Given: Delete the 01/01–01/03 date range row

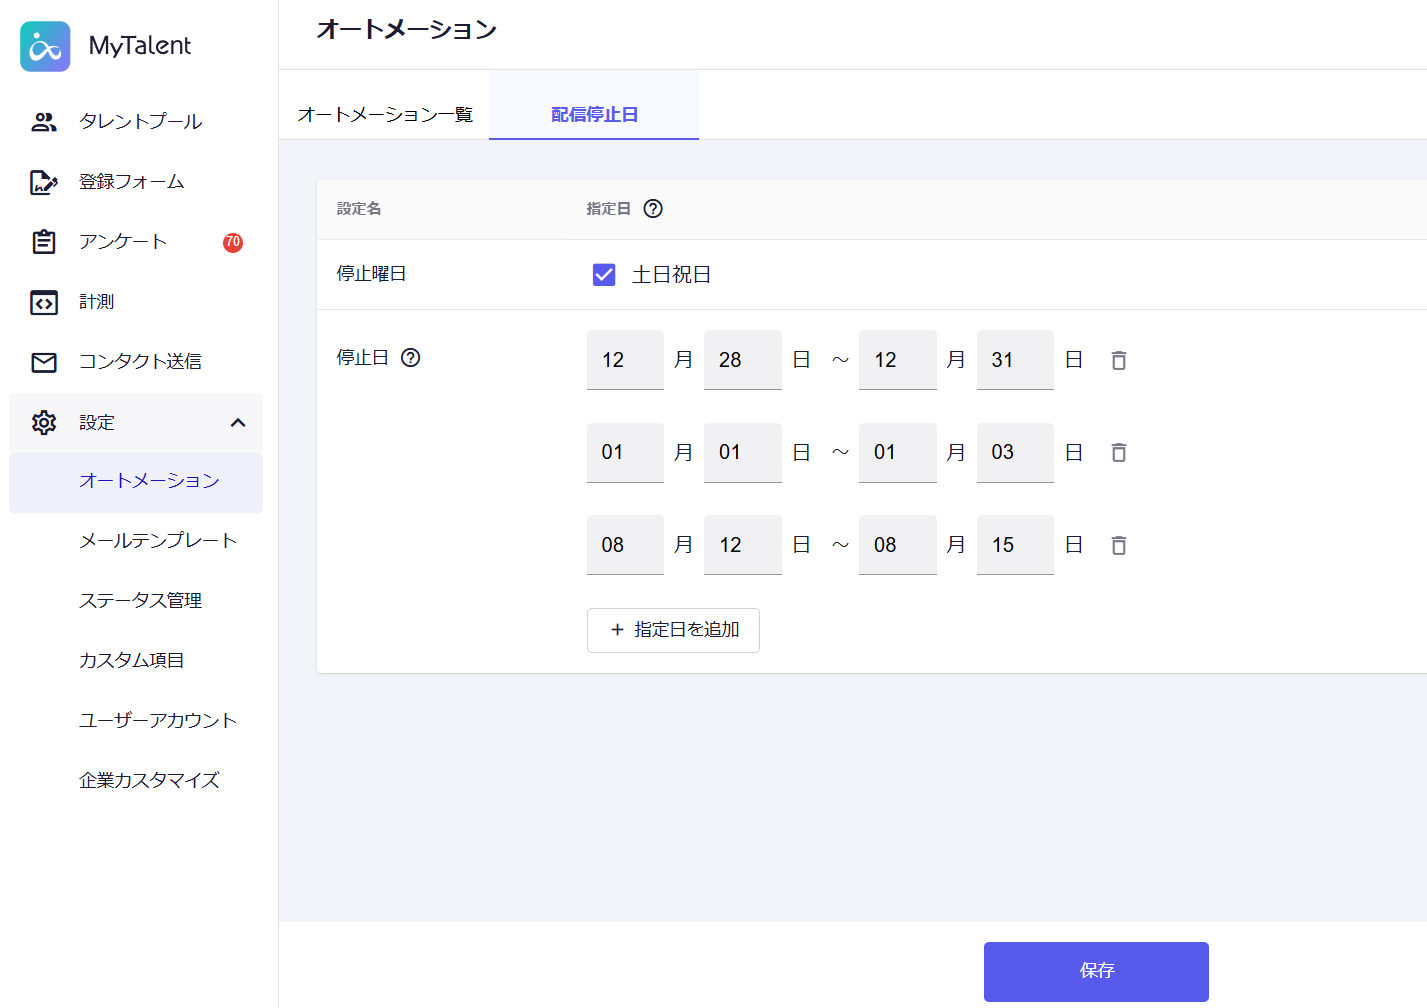Looking at the screenshot, I should point(1118,453).
